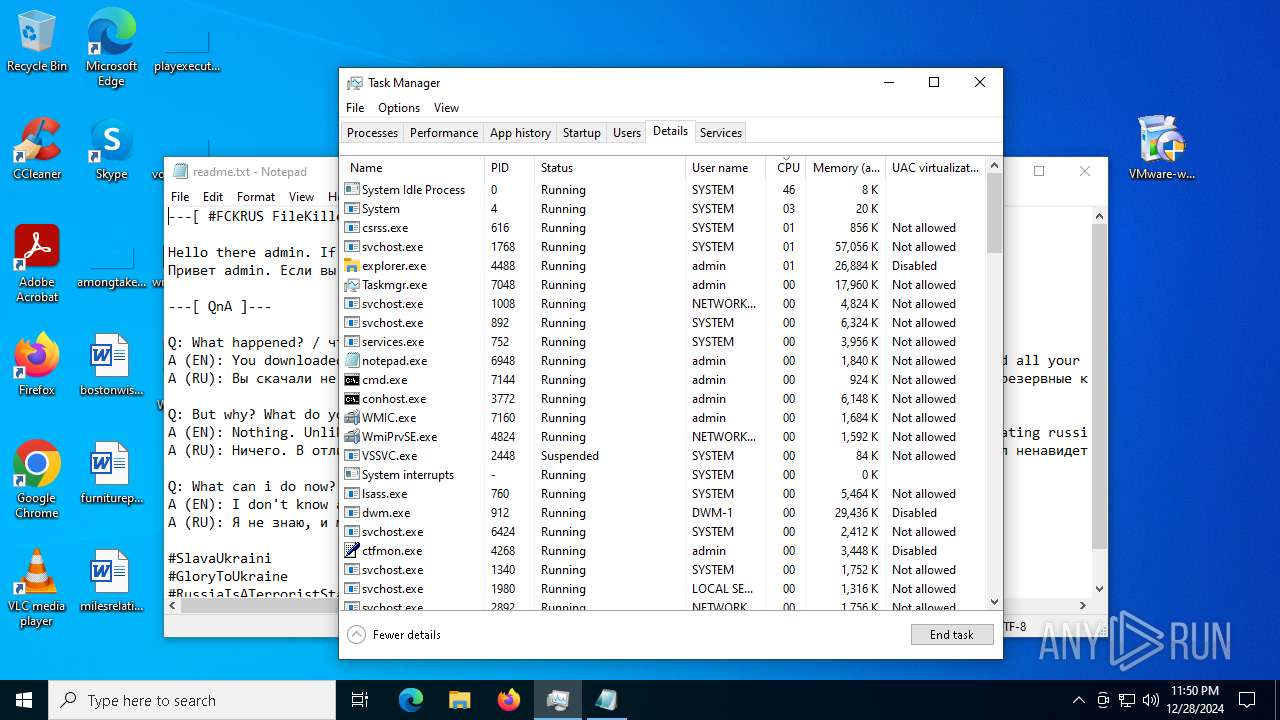
Task: Sort by Memory column header
Action: coord(846,168)
